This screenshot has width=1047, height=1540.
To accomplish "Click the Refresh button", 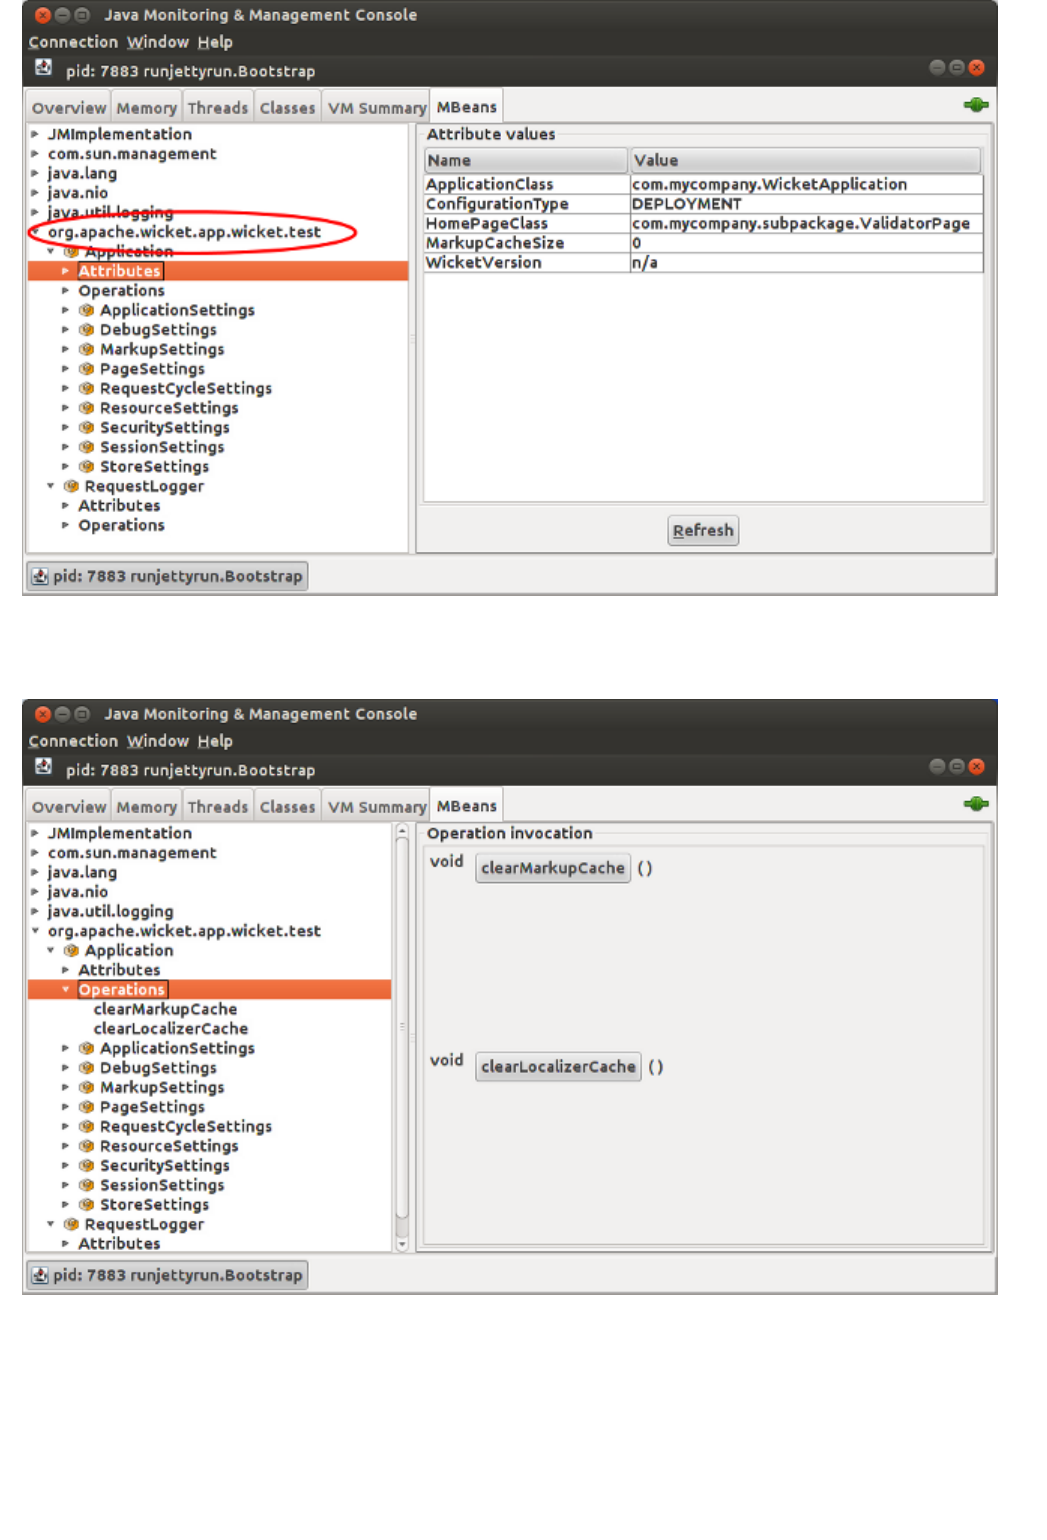I will [703, 530].
